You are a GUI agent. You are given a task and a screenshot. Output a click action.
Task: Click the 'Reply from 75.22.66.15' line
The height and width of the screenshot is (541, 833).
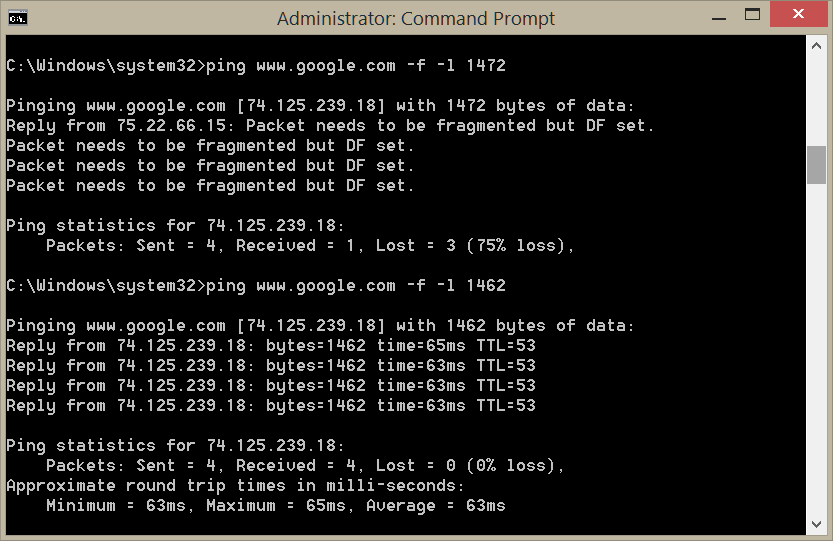coord(330,126)
